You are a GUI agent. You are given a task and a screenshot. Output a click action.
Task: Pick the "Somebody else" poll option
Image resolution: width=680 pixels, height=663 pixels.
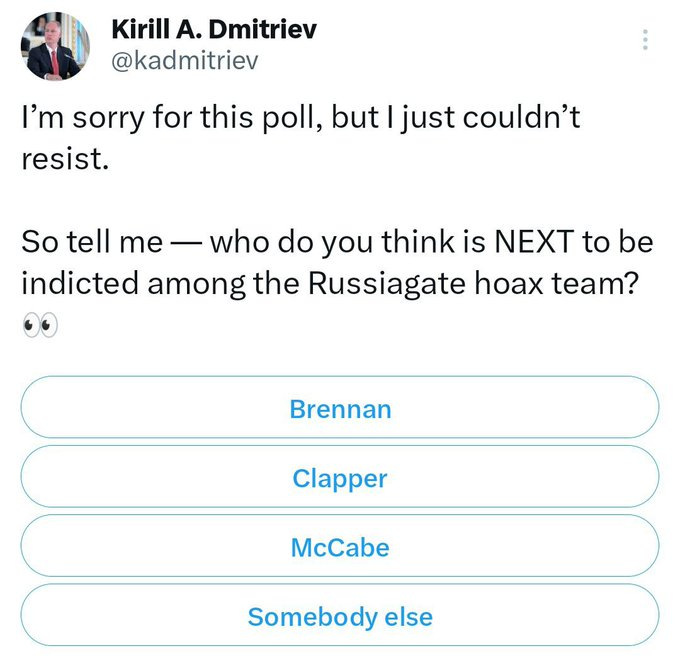(340, 616)
